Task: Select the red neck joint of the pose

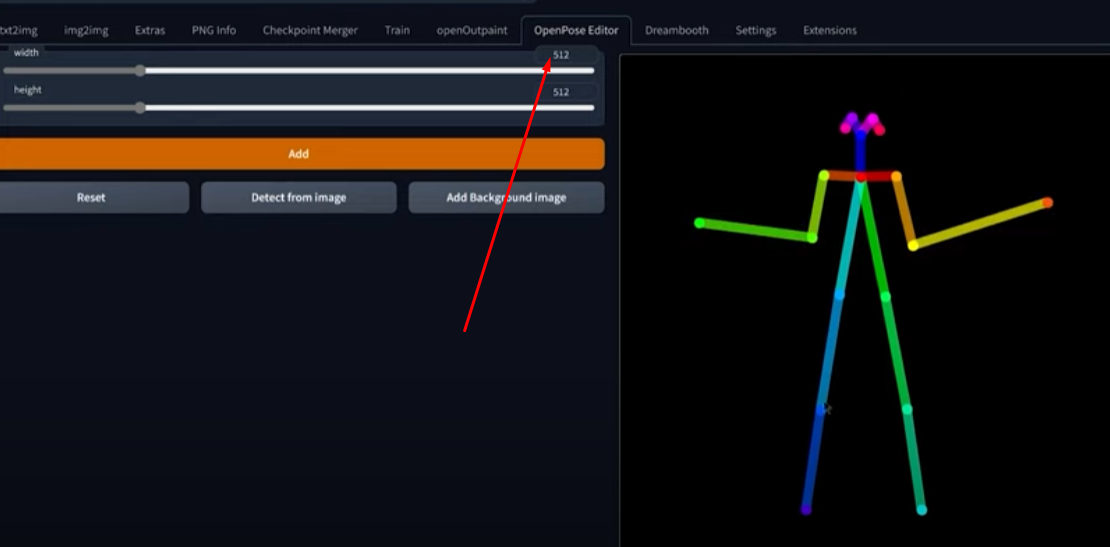Action: (861, 176)
